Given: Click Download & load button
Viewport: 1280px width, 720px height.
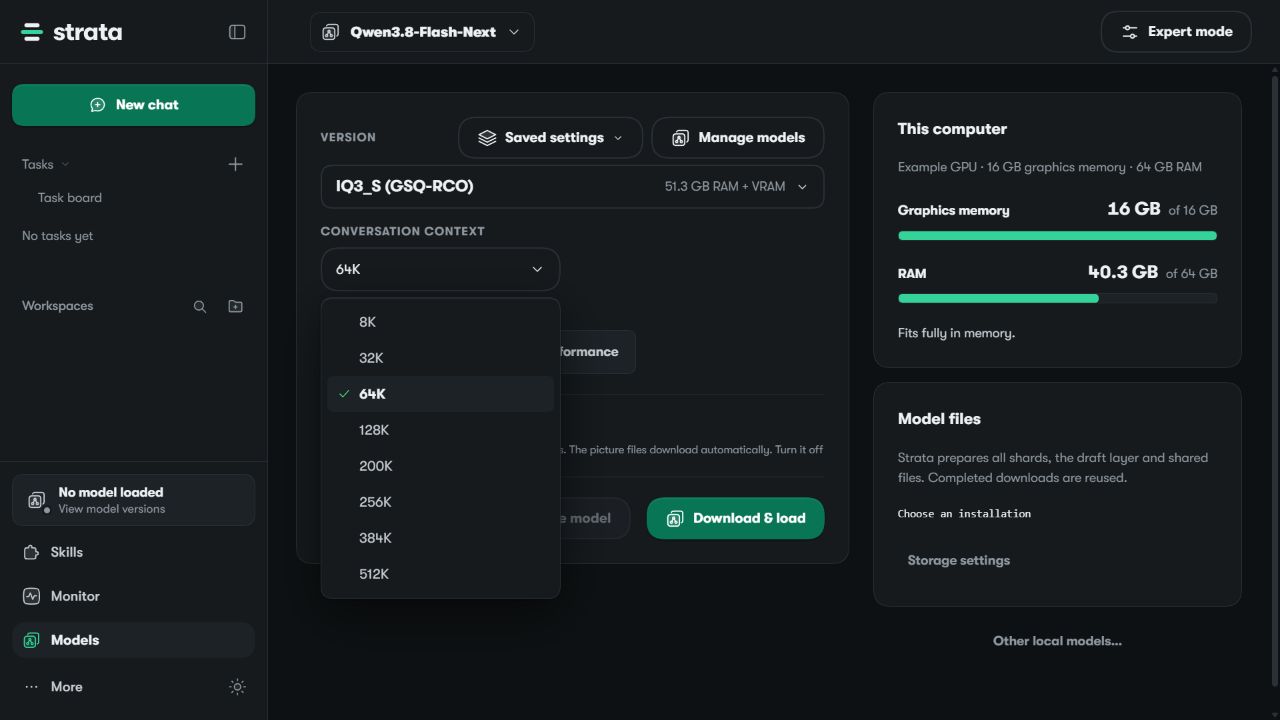Looking at the screenshot, I should click(735, 518).
